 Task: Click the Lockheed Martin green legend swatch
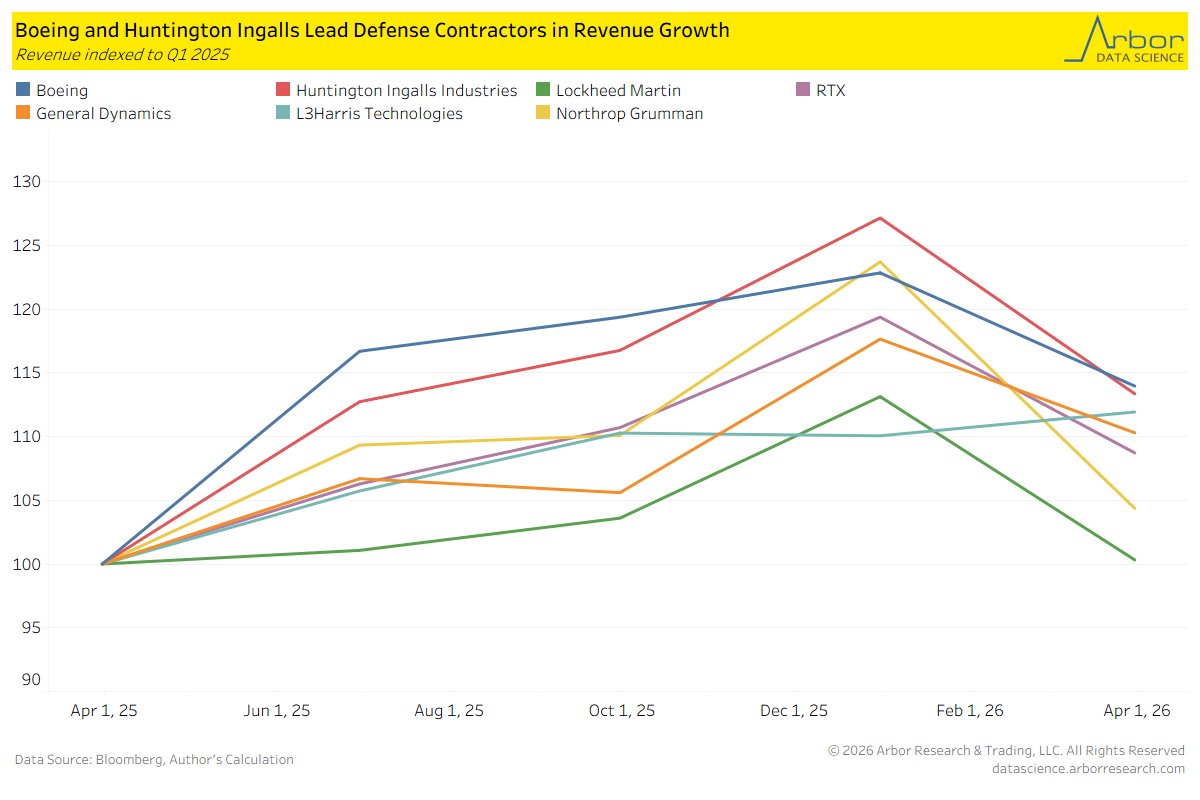[x=543, y=91]
